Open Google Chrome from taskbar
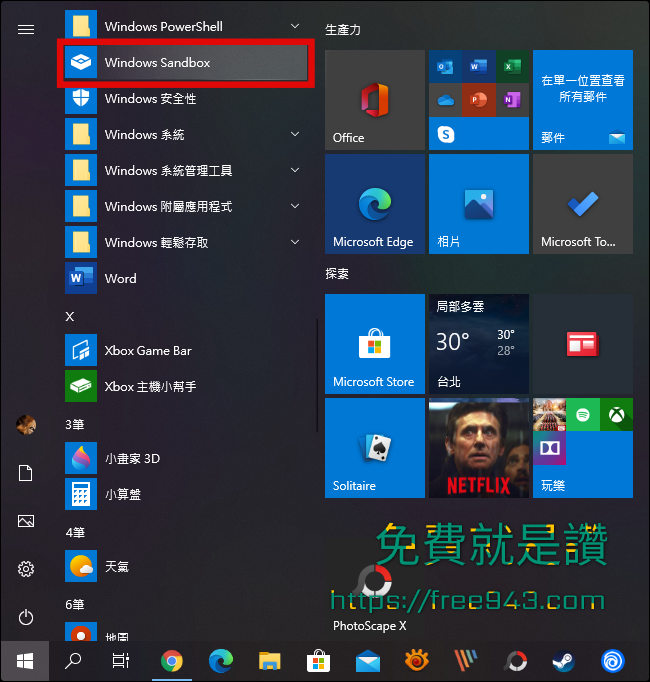650x682 pixels. 172,661
